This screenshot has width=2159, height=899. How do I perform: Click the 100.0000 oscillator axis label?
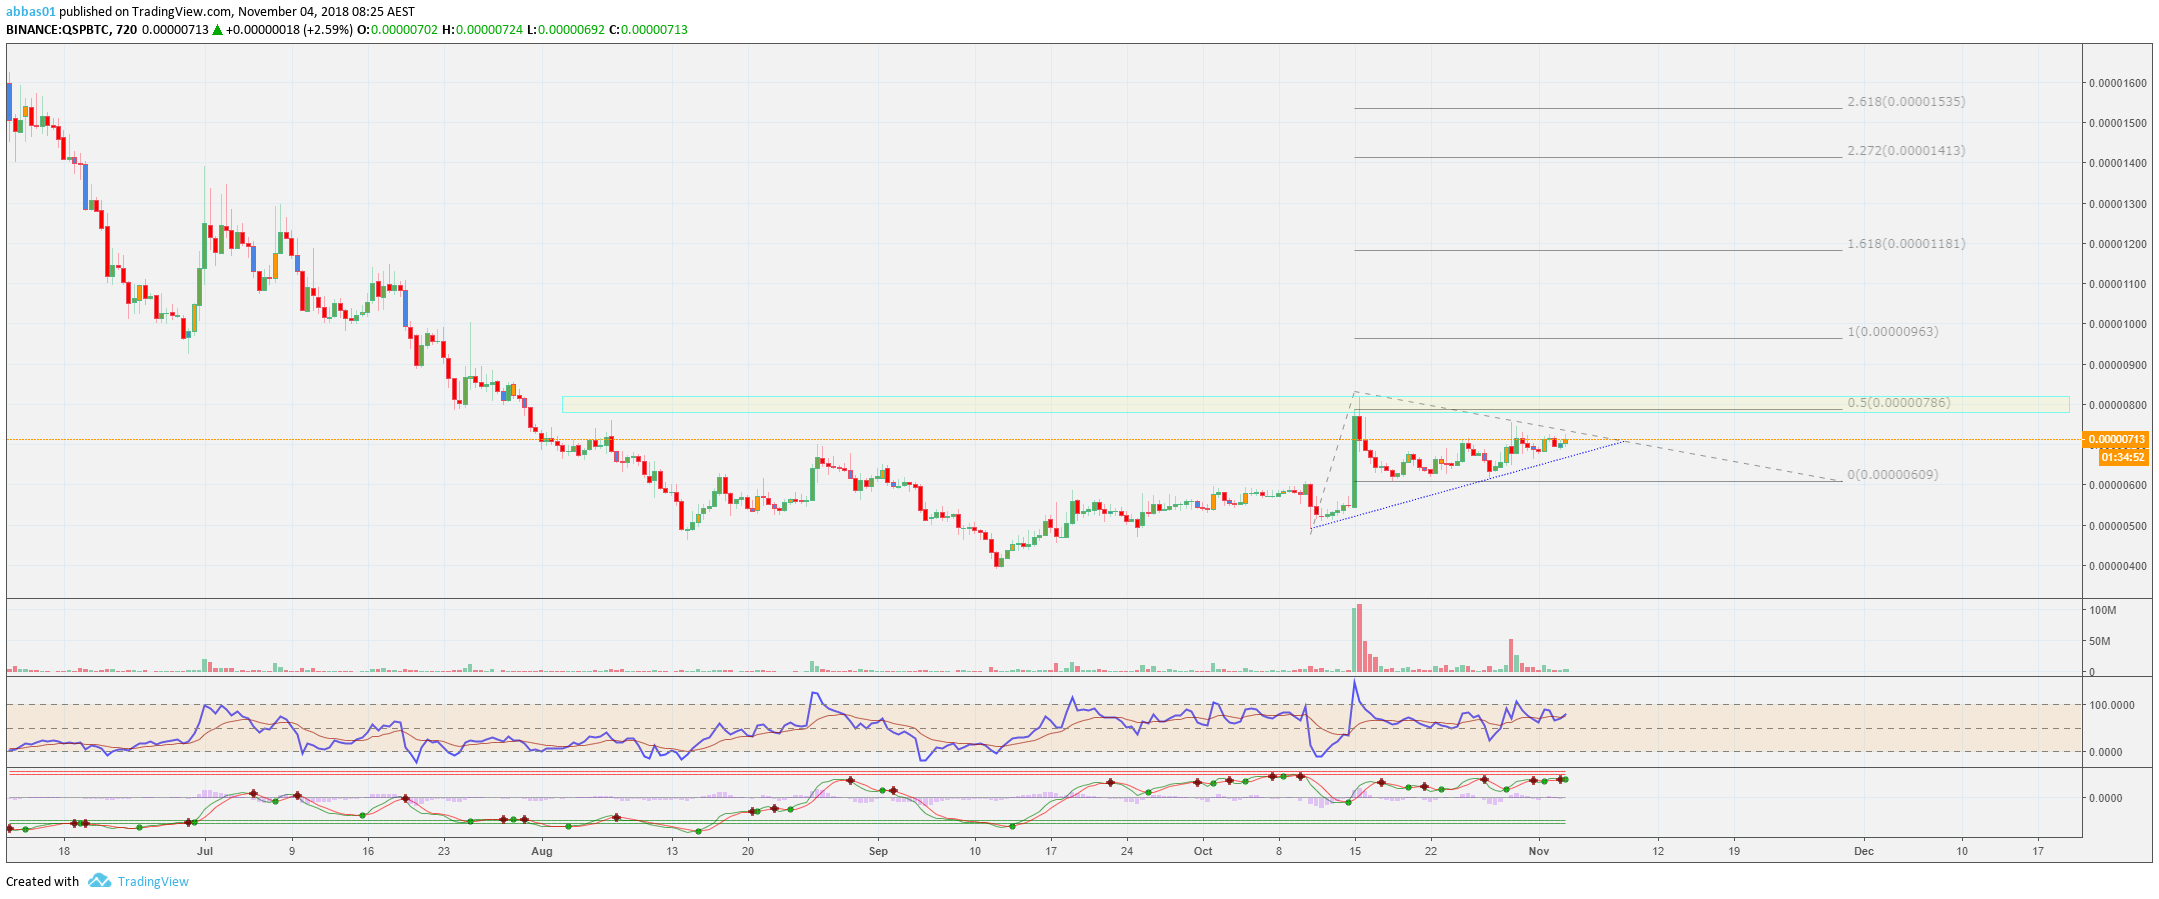[2111, 705]
